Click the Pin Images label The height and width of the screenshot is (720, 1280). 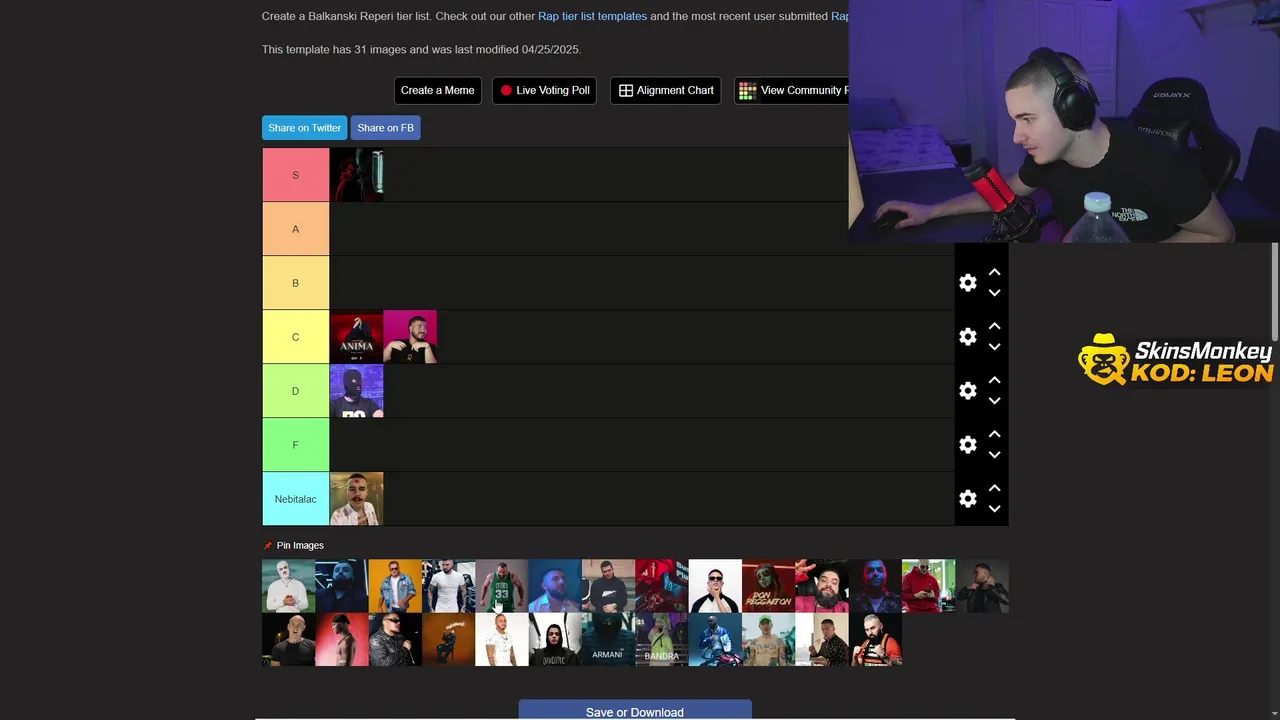tap(300, 546)
